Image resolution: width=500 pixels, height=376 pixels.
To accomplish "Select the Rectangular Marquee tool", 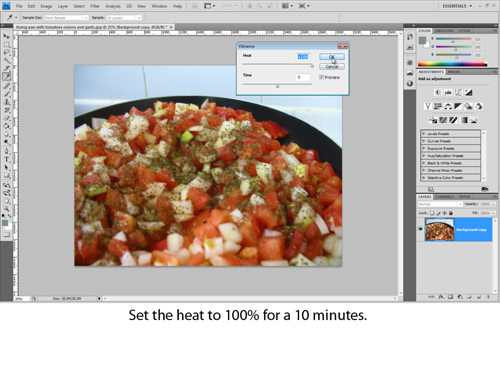I will click(x=6, y=44).
